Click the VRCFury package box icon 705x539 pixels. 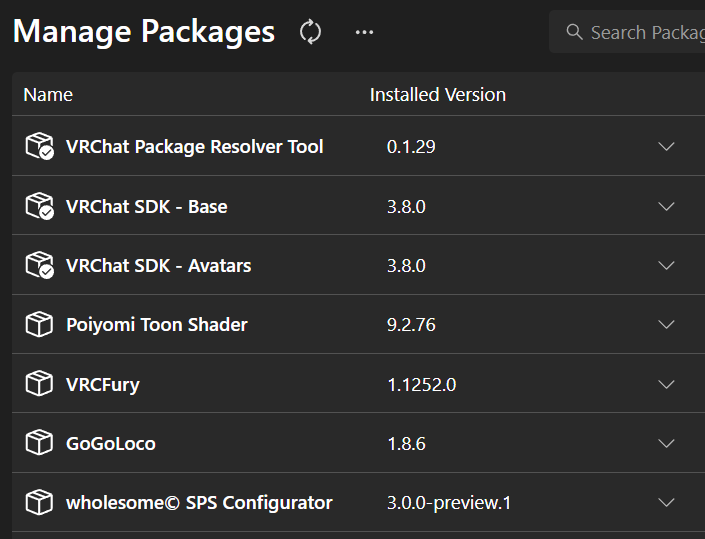click(x=39, y=384)
